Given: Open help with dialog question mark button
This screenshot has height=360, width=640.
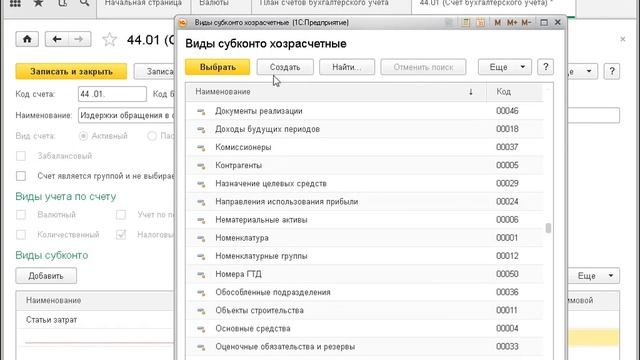Looking at the screenshot, I should pyautogui.click(x=546, y=67).
